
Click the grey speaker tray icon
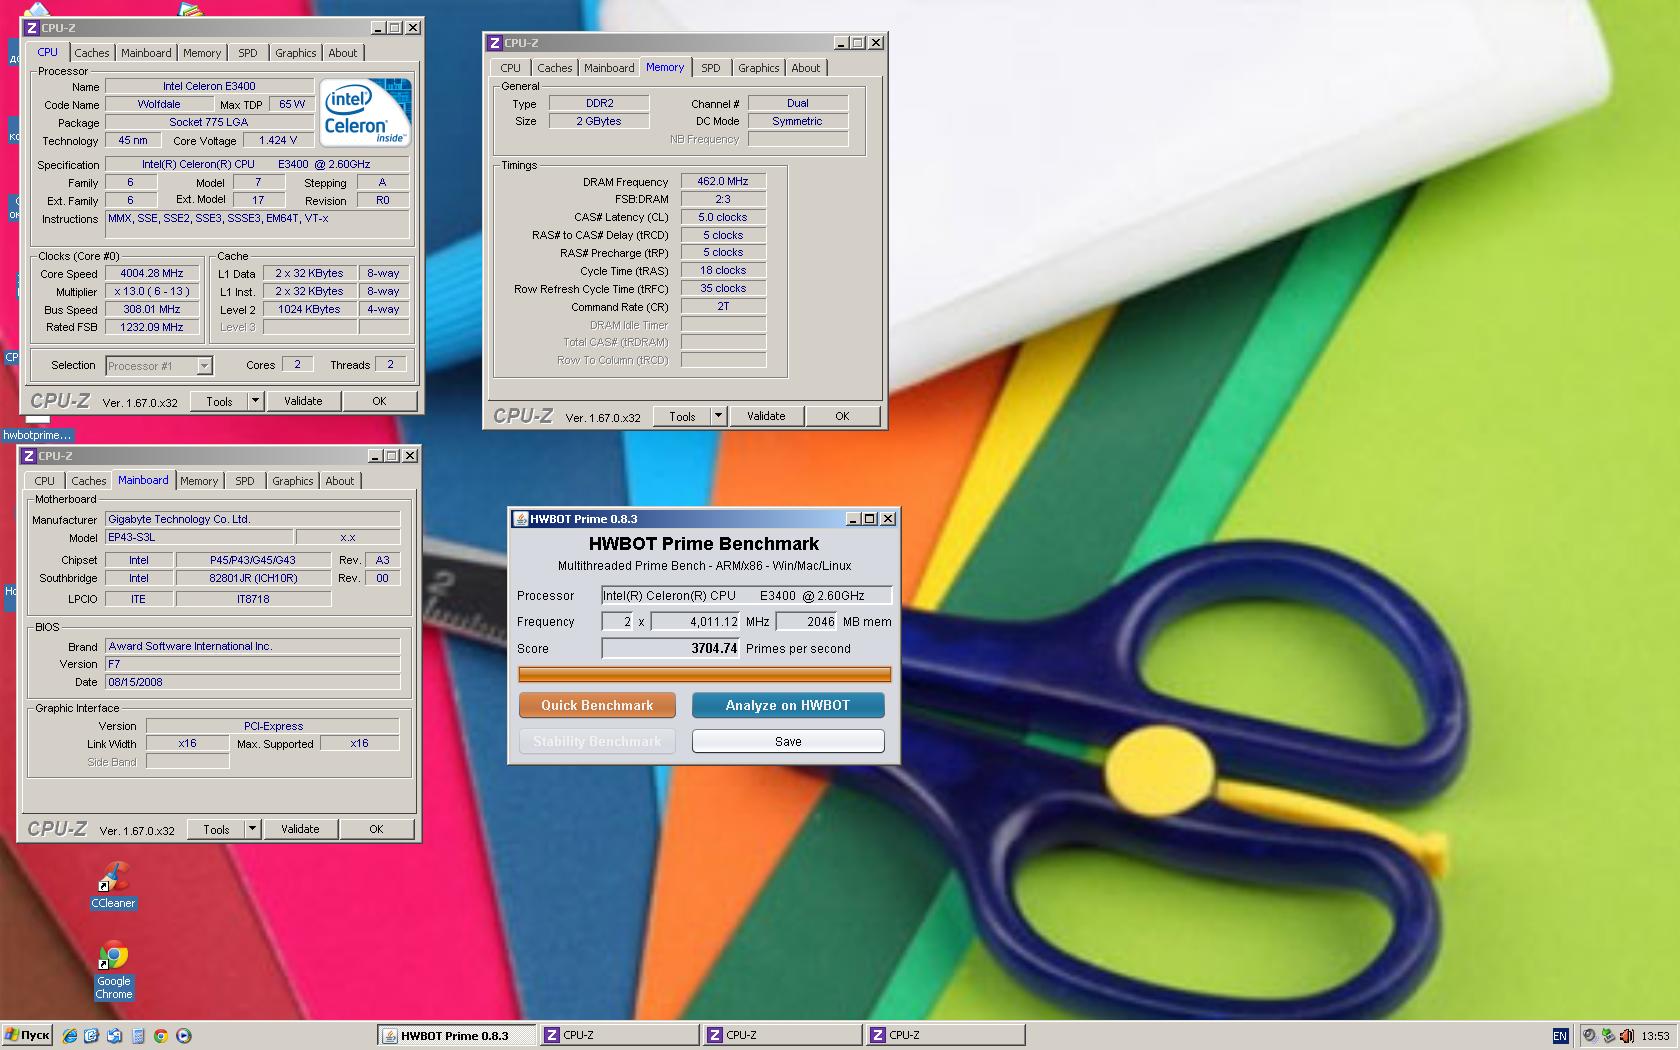(x=1589, y=1036)
